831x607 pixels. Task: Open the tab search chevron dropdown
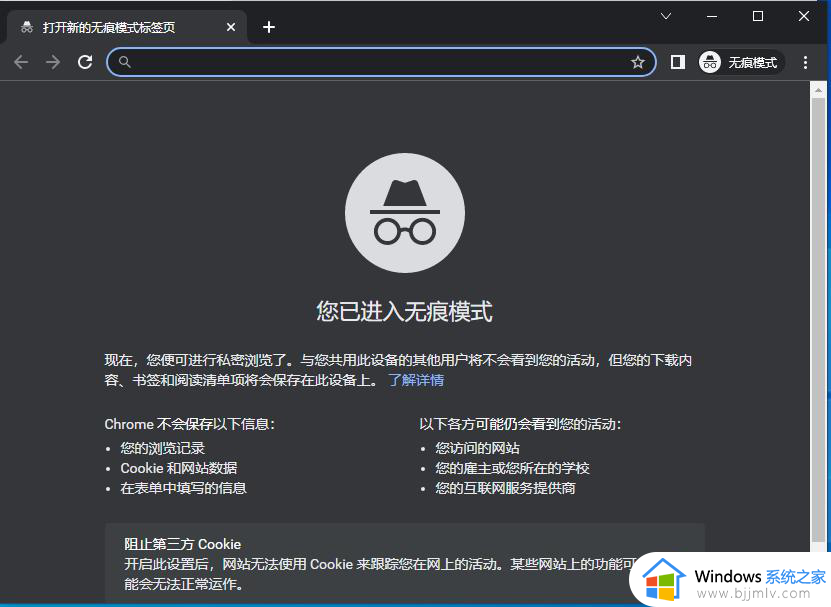pos(666,16)
